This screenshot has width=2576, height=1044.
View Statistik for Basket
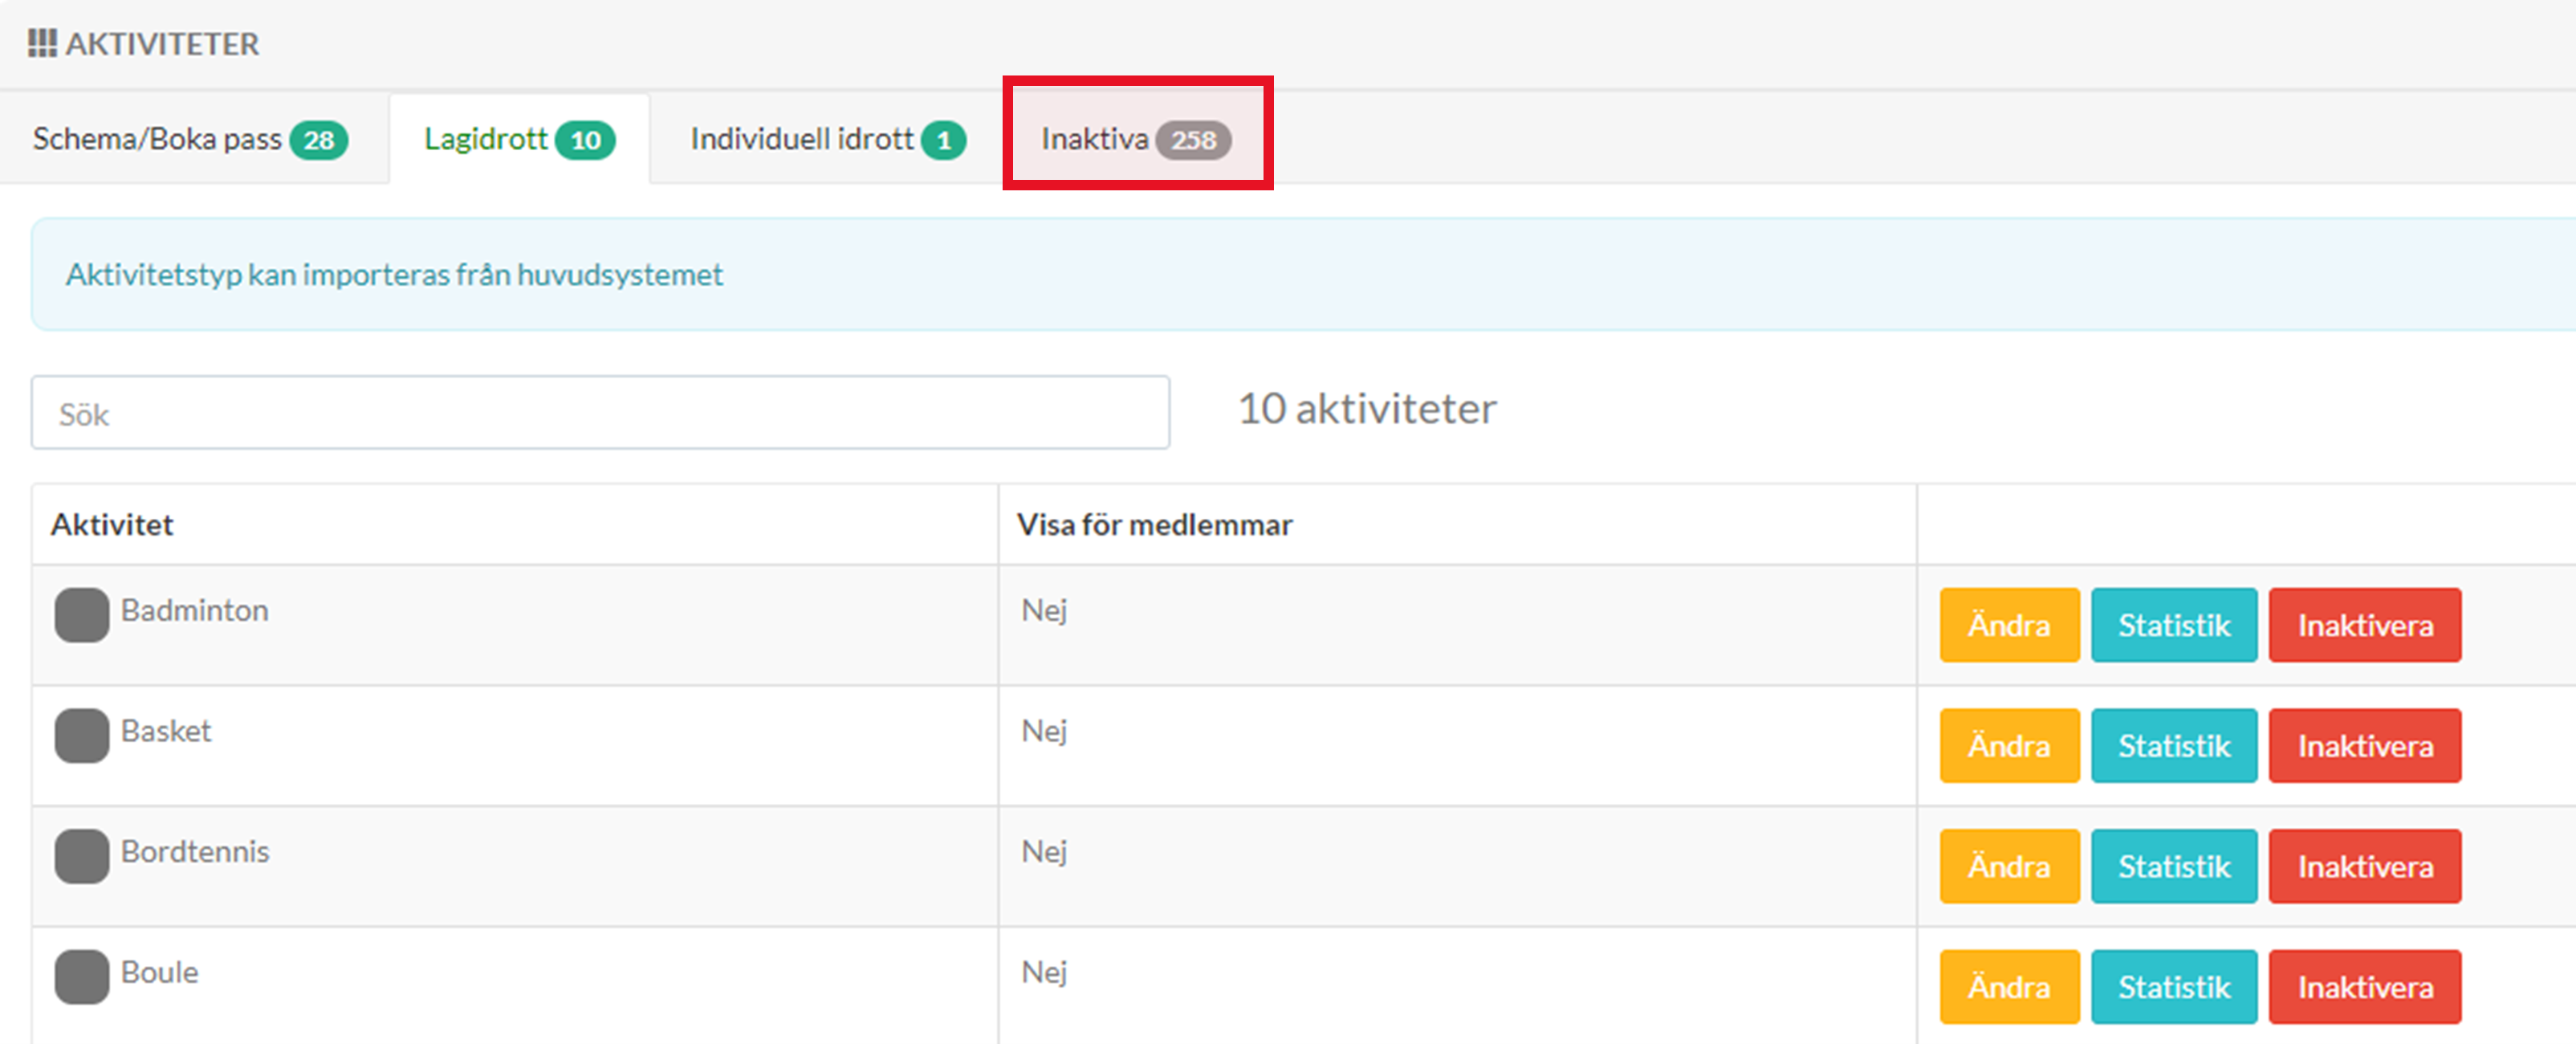(x=2173, y=746)
